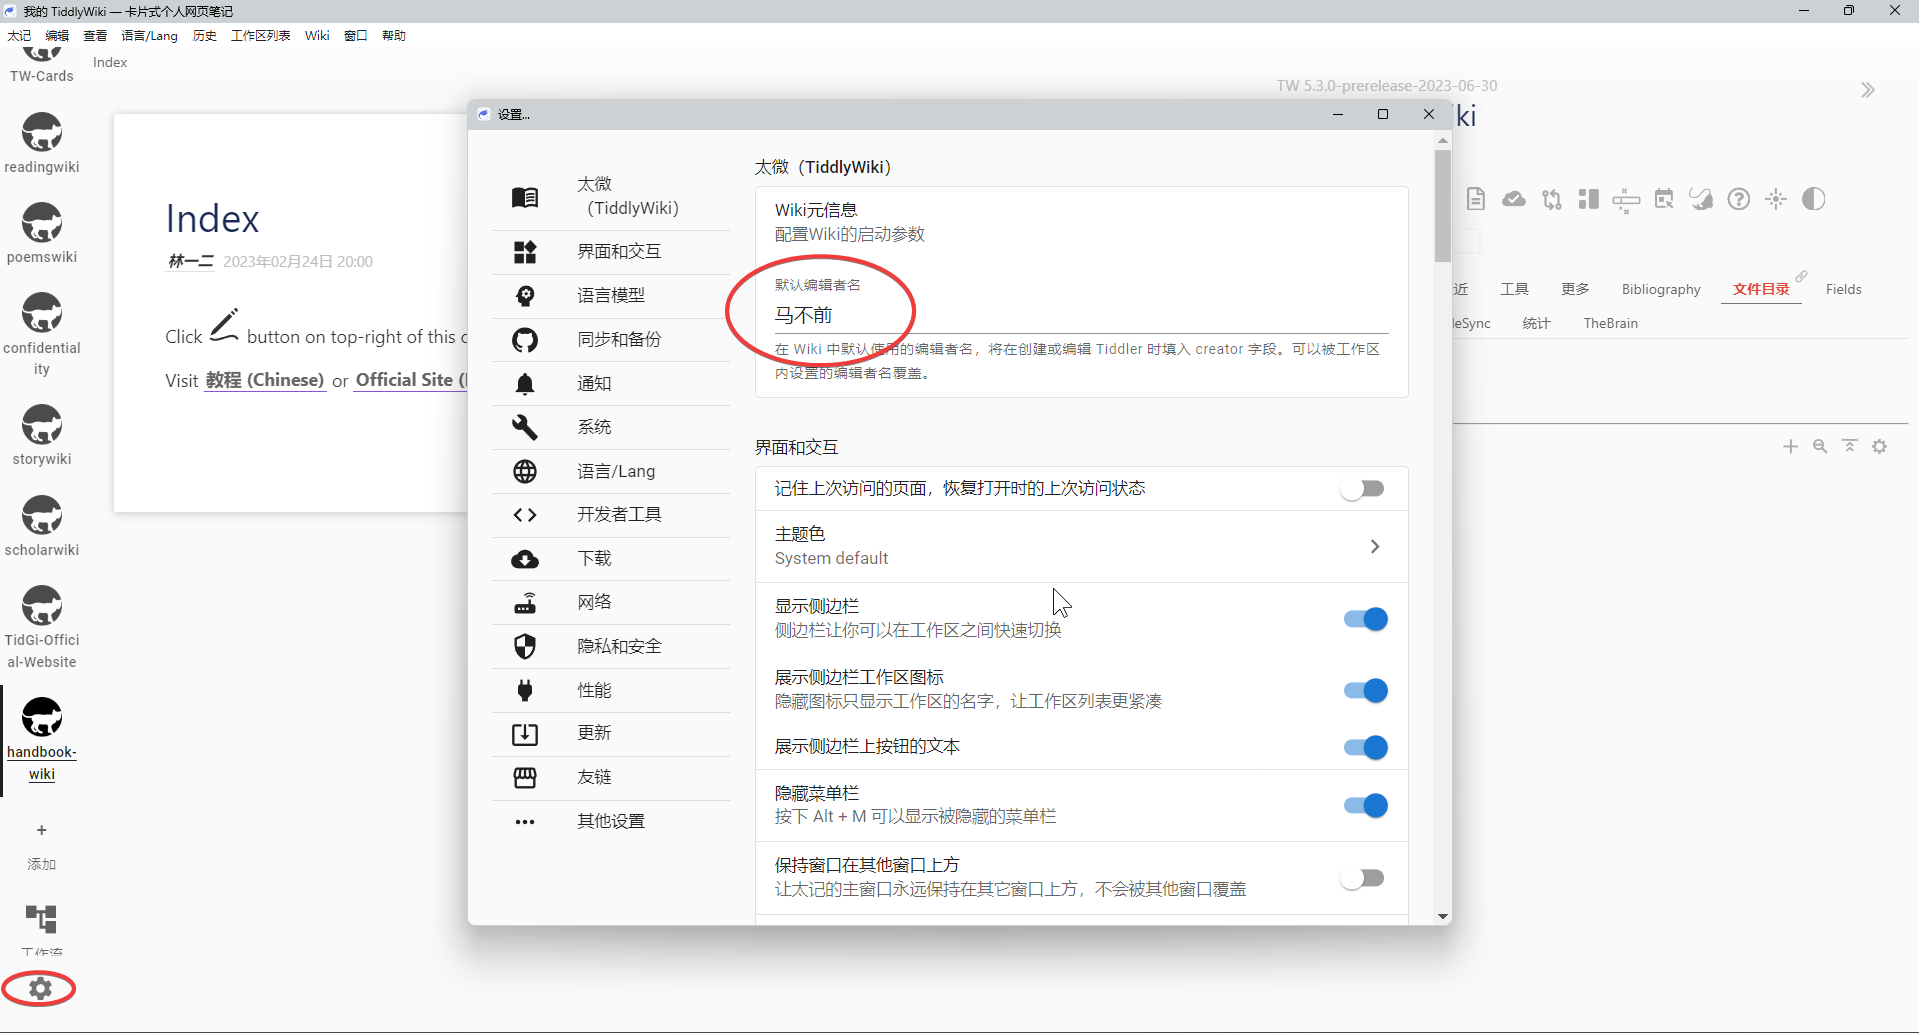Go to 网络 settings section
The image size is (1919, 1033).
(x=611, y=602)
